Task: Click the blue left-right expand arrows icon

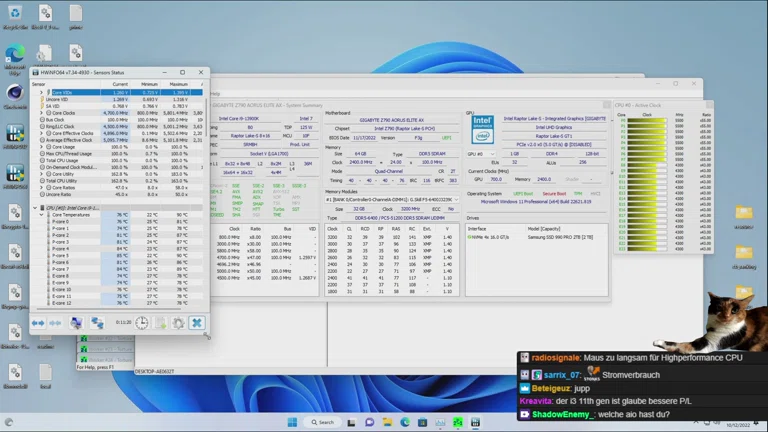Action: coord(38,322)
